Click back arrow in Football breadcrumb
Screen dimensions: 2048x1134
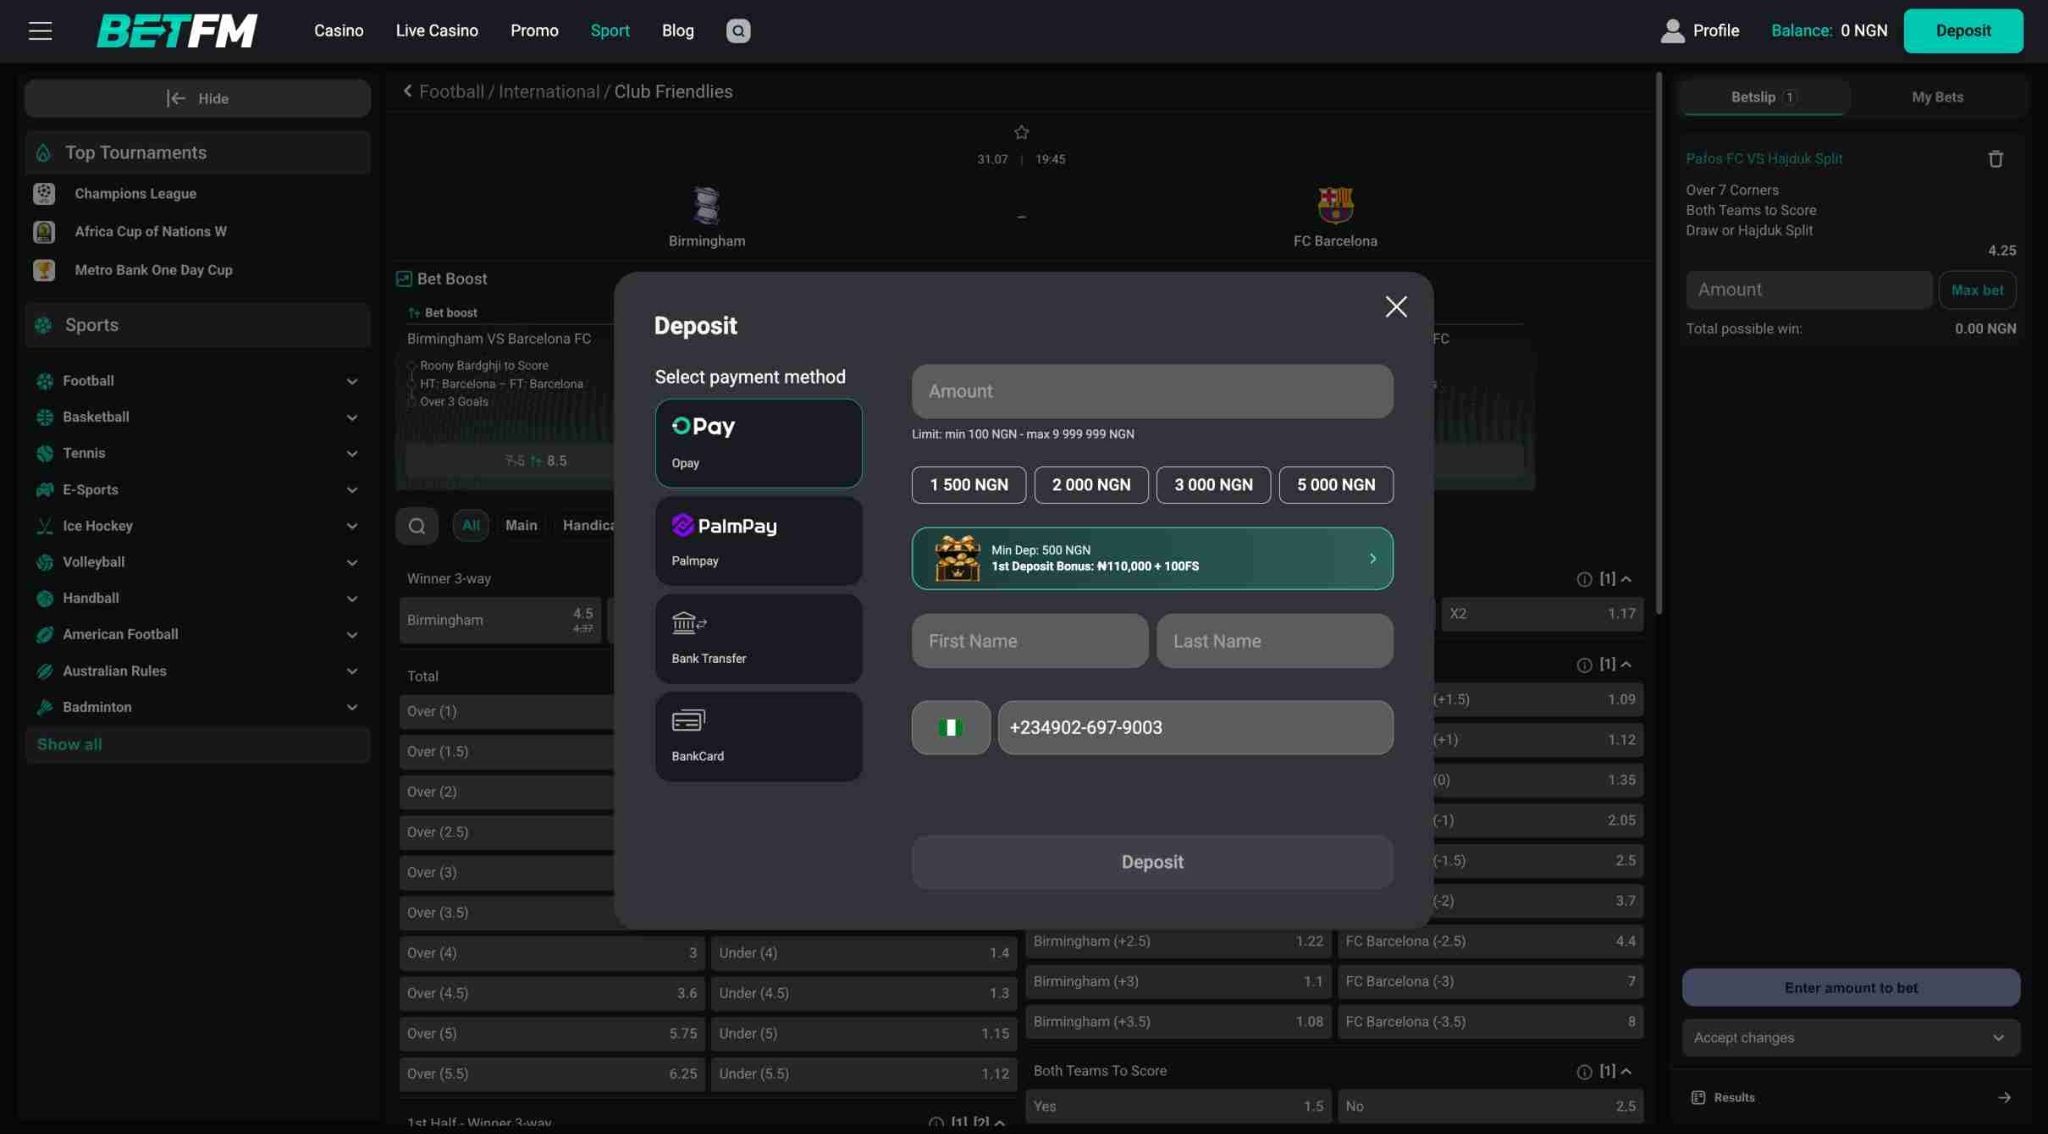408,91
